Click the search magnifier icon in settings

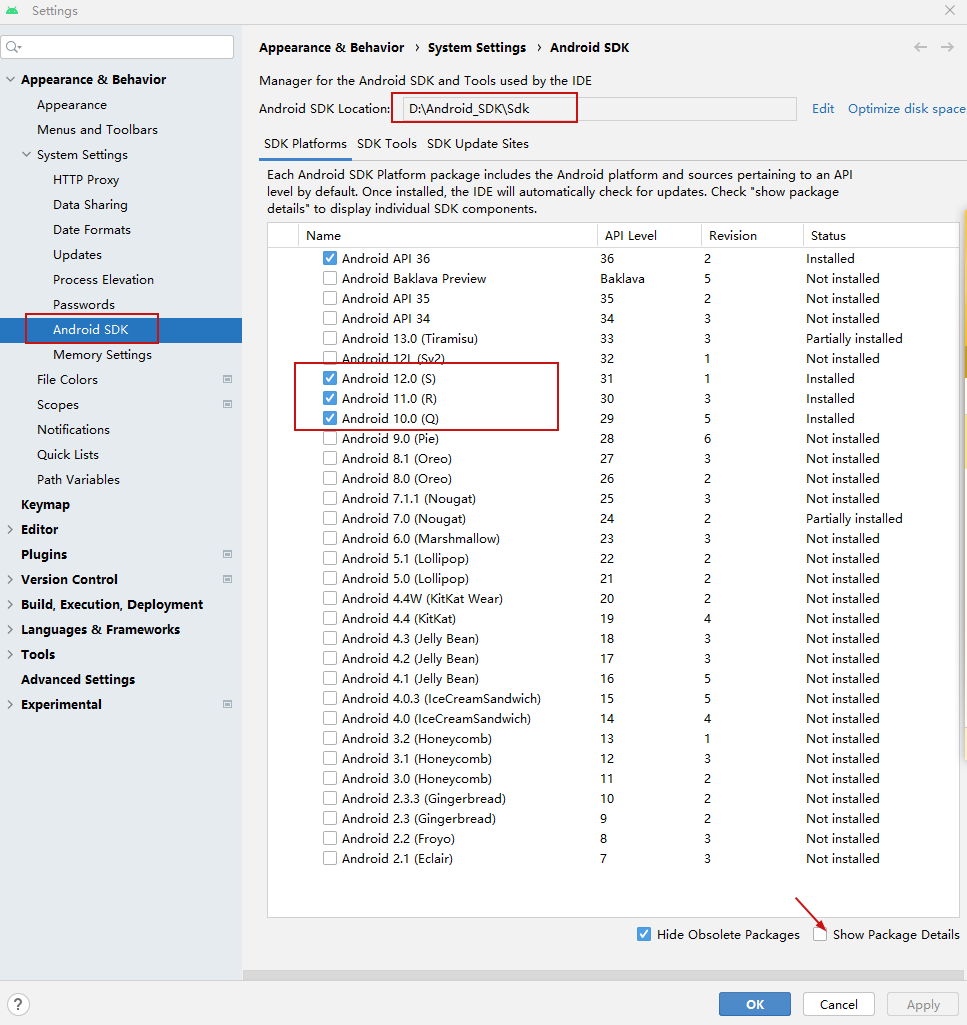coord(12,47)
